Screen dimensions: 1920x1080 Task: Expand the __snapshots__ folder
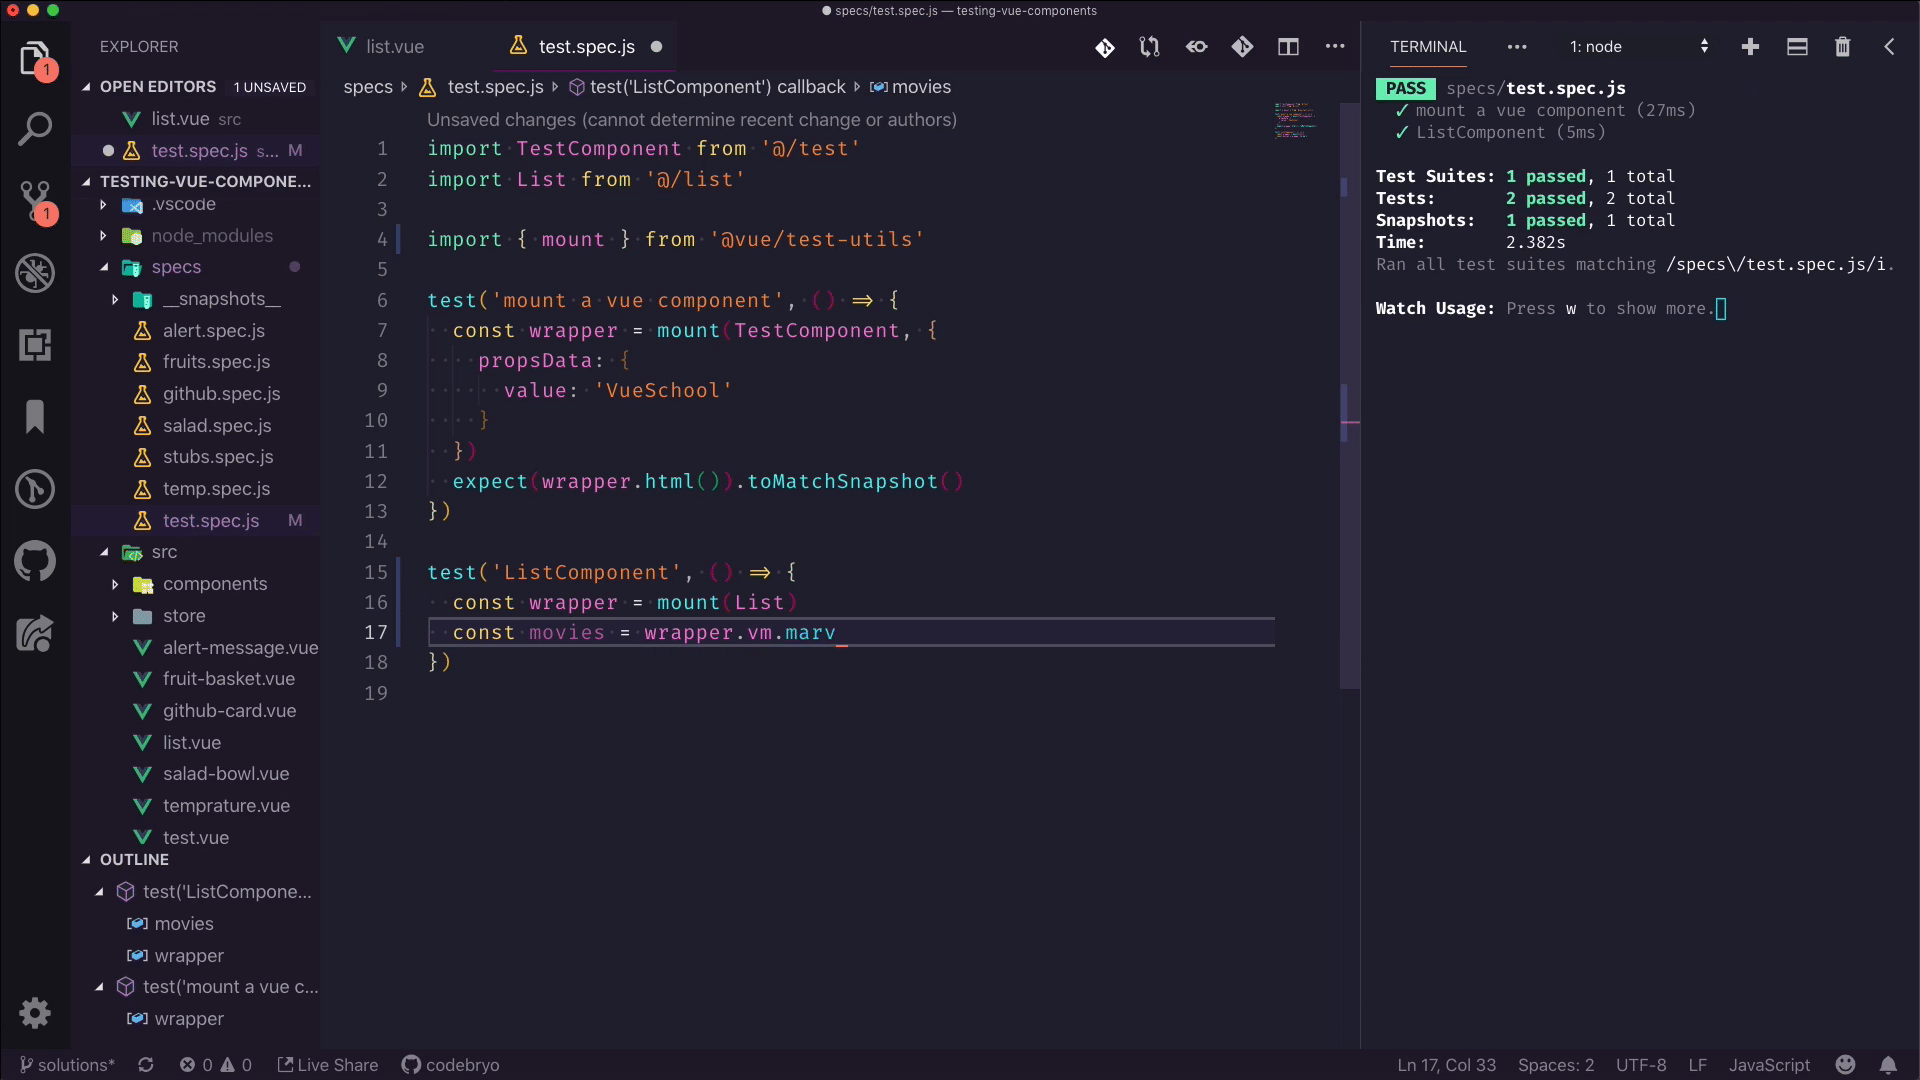coord(115,299)
